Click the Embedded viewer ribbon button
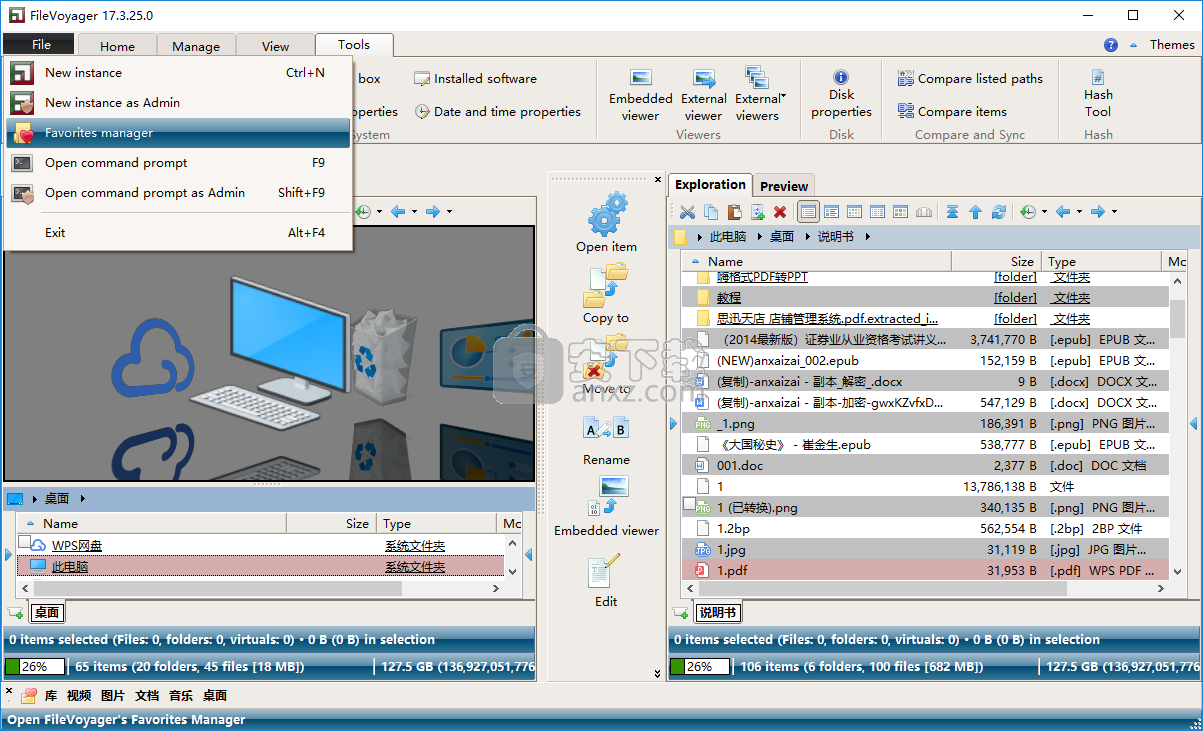Viewport: 1203px width, 731px height. point(640,95)
